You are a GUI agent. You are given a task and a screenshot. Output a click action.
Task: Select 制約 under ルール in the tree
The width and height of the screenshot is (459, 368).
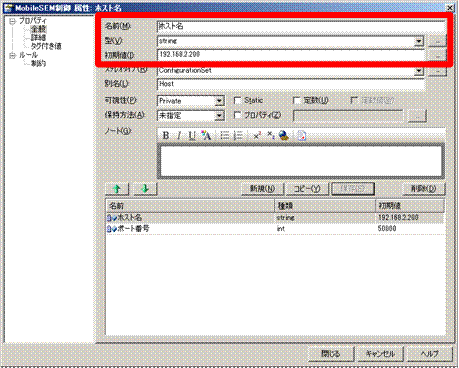point(38,63)
